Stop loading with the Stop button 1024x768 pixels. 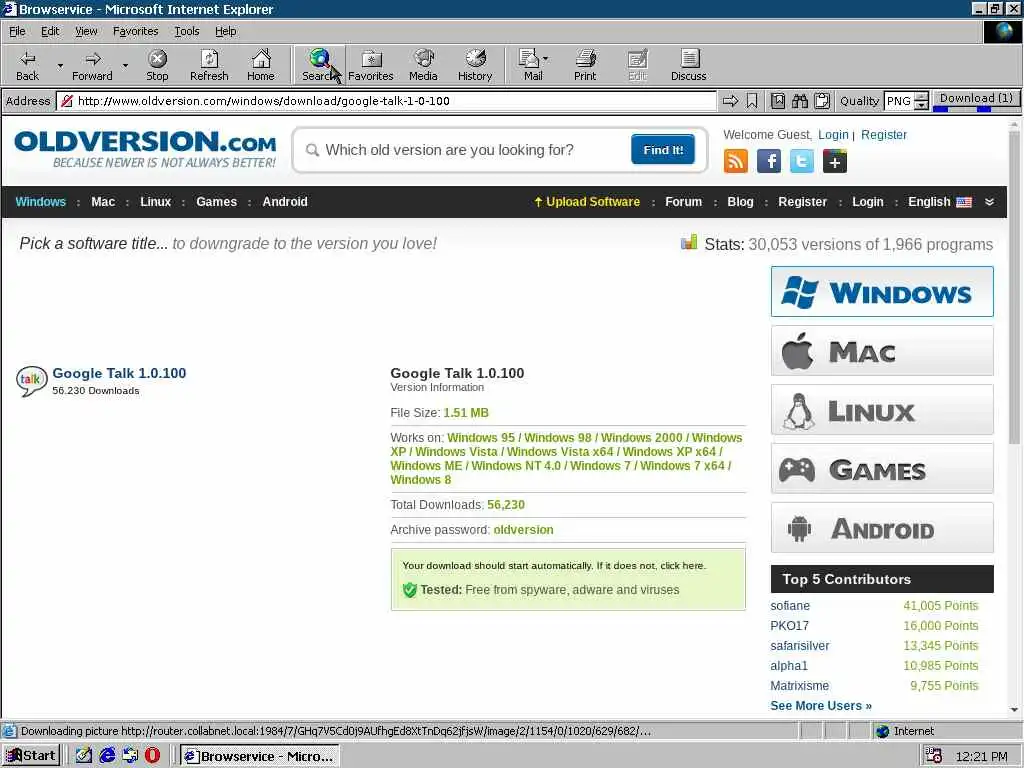[x=157, y=65]
